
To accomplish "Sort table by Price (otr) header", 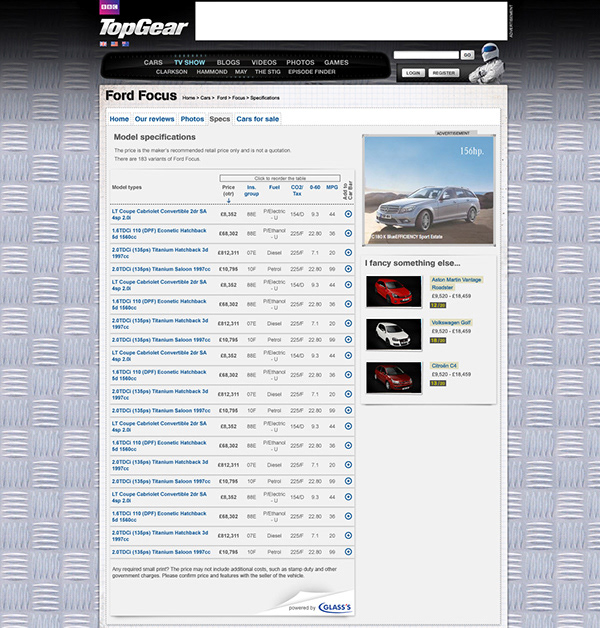I will (x=228, y=190).
